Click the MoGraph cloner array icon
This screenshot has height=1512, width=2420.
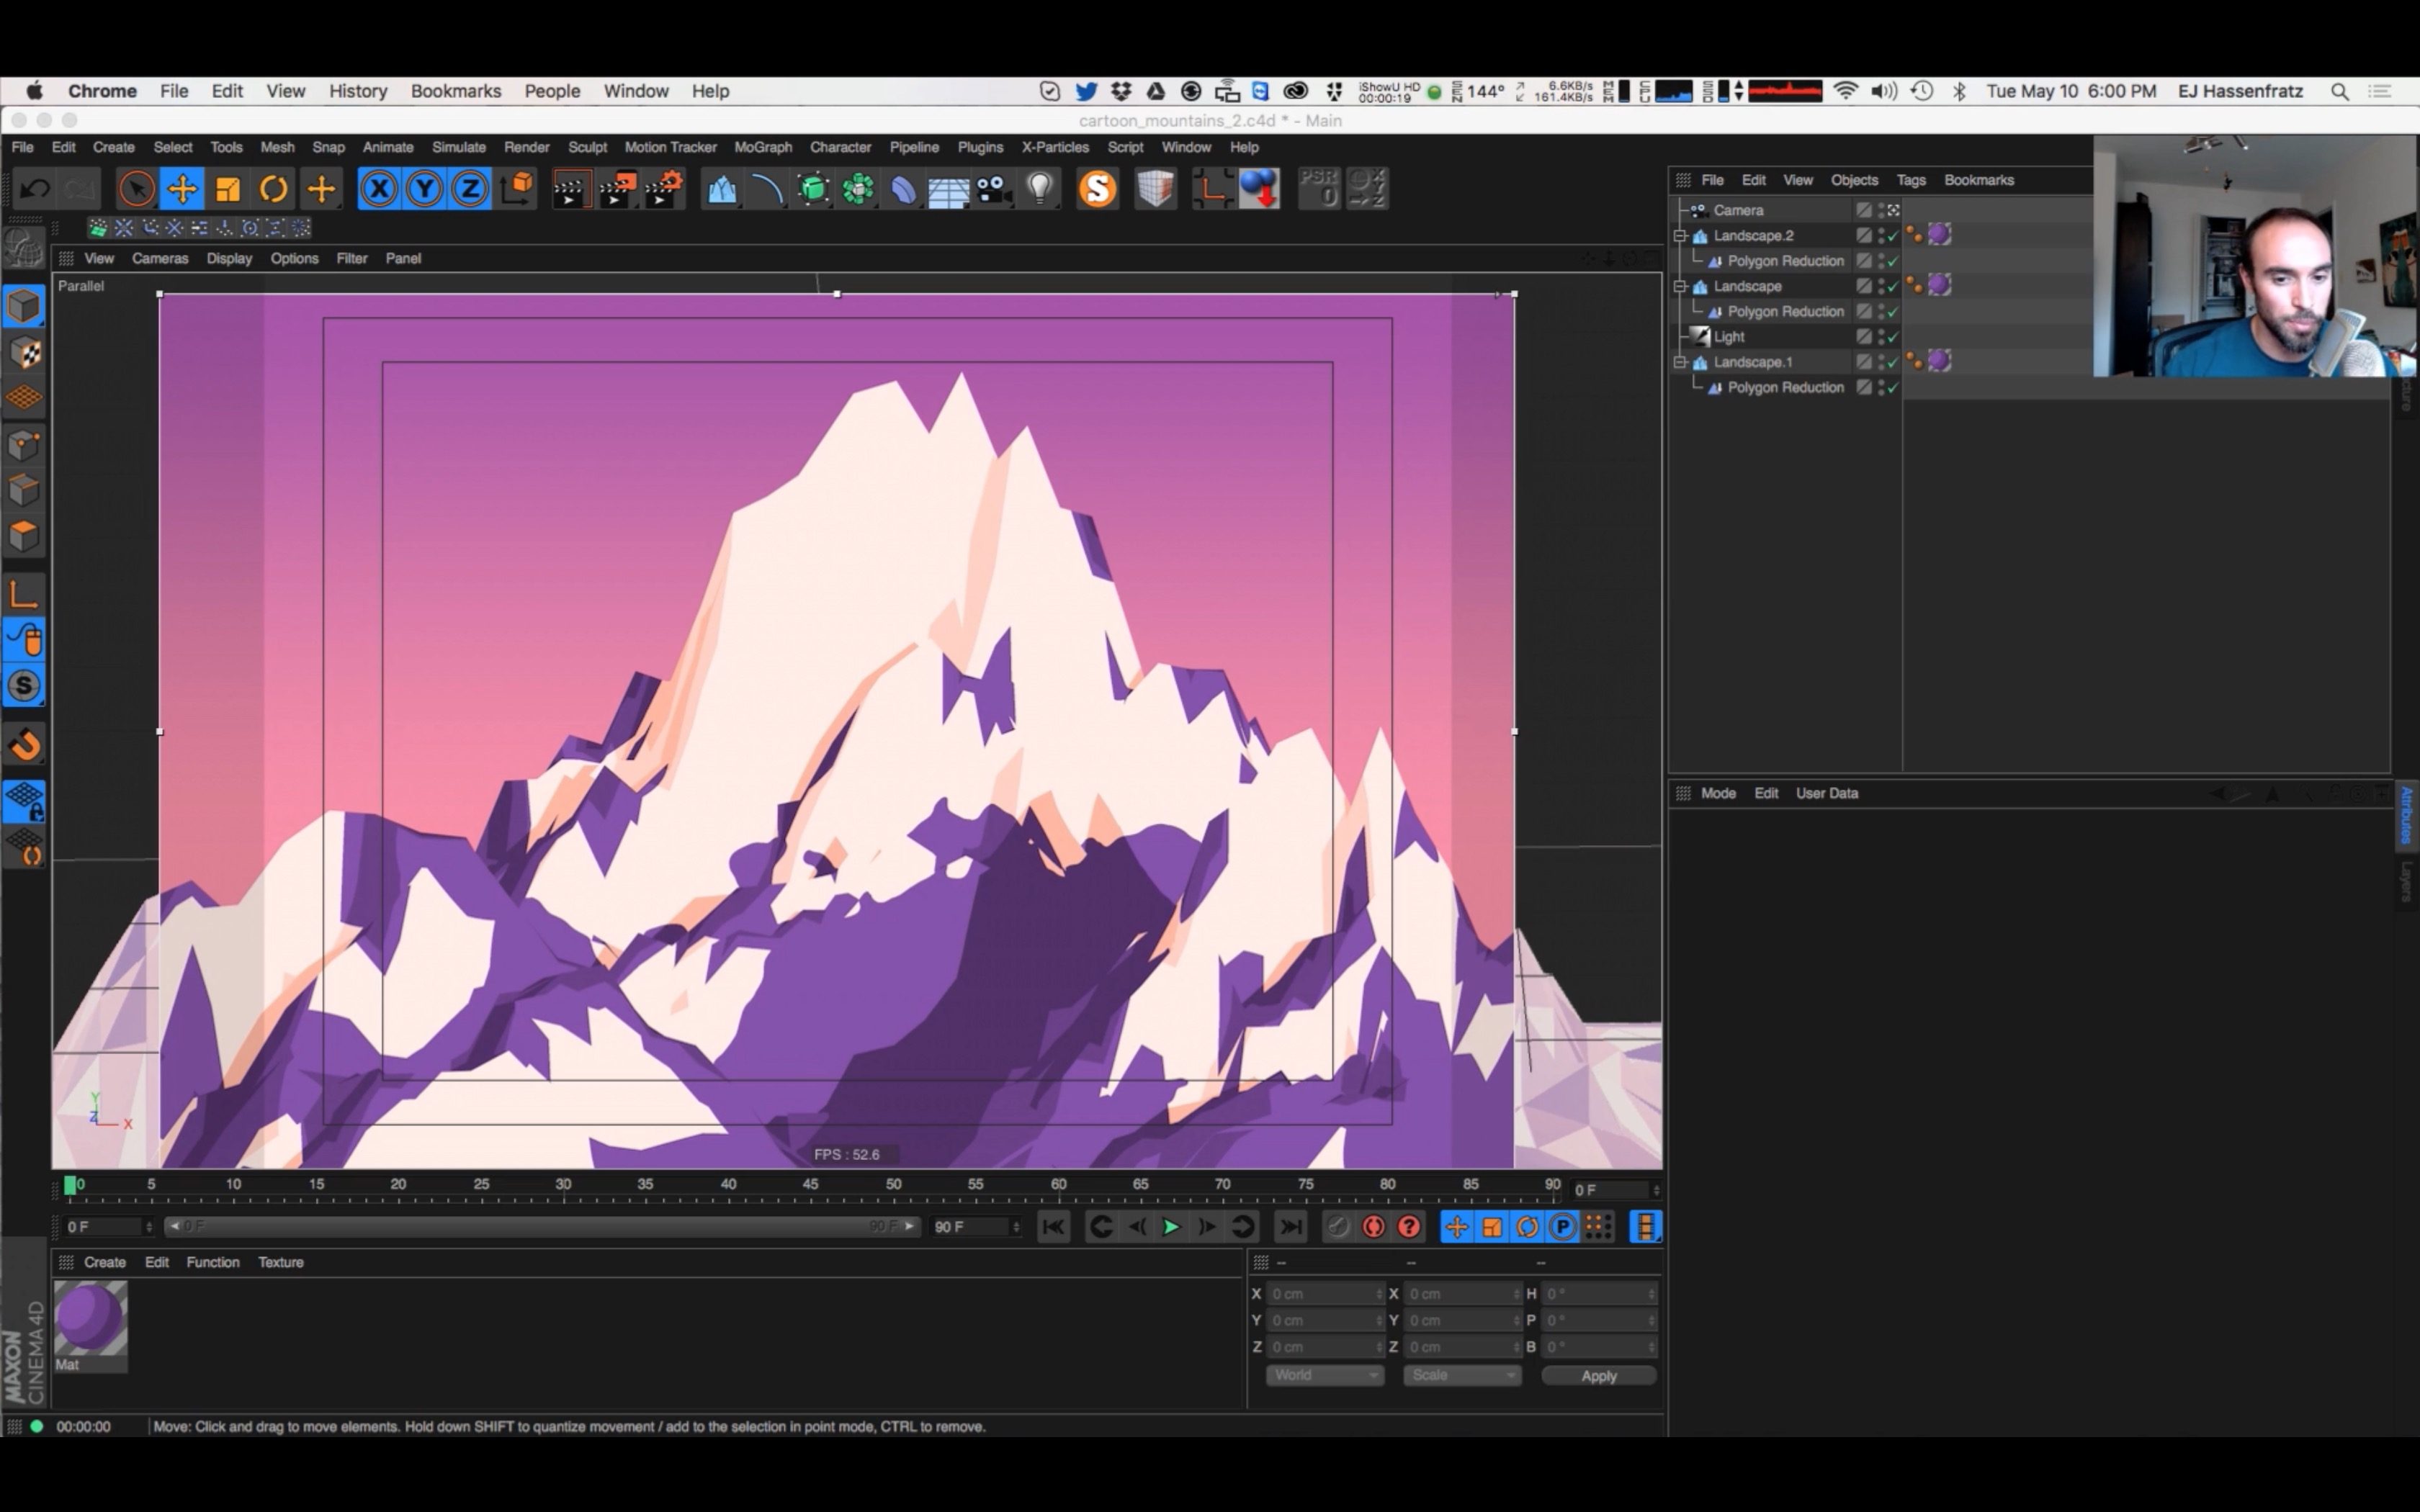[858, 189]
